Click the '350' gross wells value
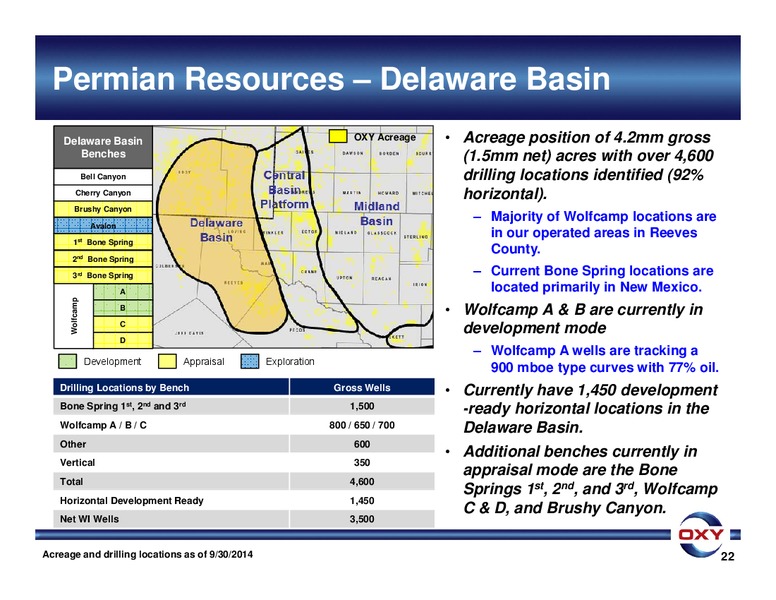This screenshot has width=776, height=600. click(362, 463)
